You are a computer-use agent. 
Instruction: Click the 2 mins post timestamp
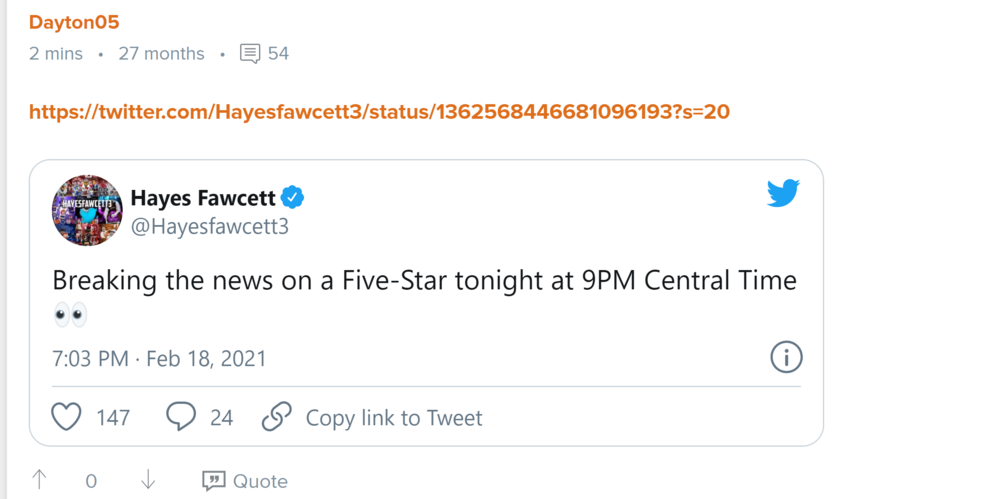[56, 54]
